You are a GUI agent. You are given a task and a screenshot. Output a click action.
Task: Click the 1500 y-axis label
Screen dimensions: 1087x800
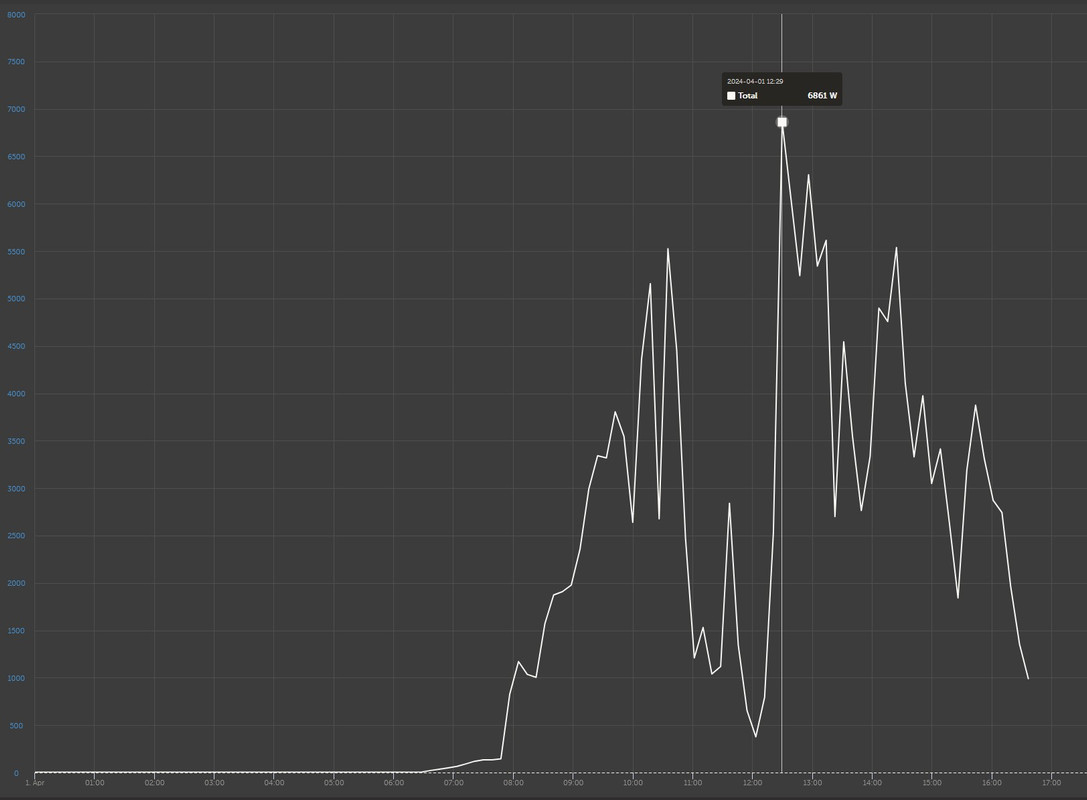[16, 631]
